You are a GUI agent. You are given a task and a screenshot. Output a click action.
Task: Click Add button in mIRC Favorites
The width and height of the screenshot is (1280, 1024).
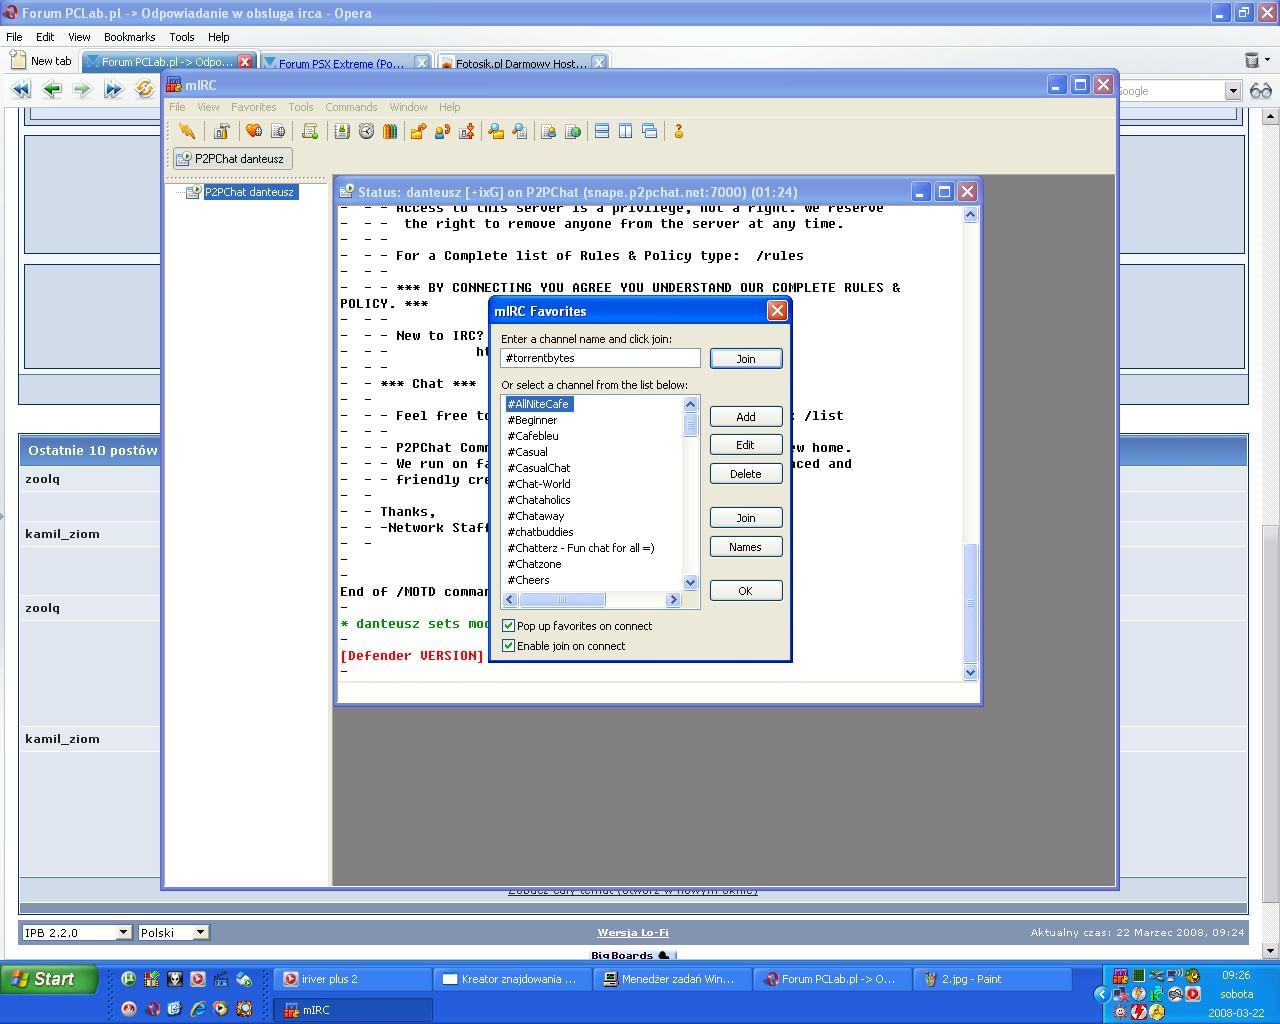[746, 416]
